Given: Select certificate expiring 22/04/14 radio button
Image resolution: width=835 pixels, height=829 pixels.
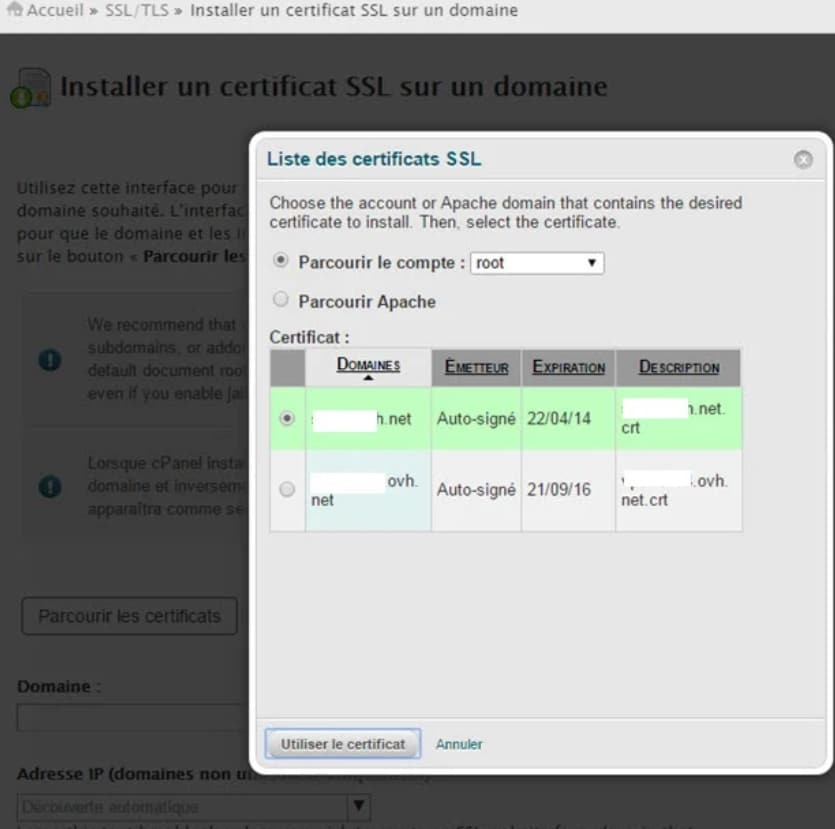Looking at the screenshot, I should 287,418.
